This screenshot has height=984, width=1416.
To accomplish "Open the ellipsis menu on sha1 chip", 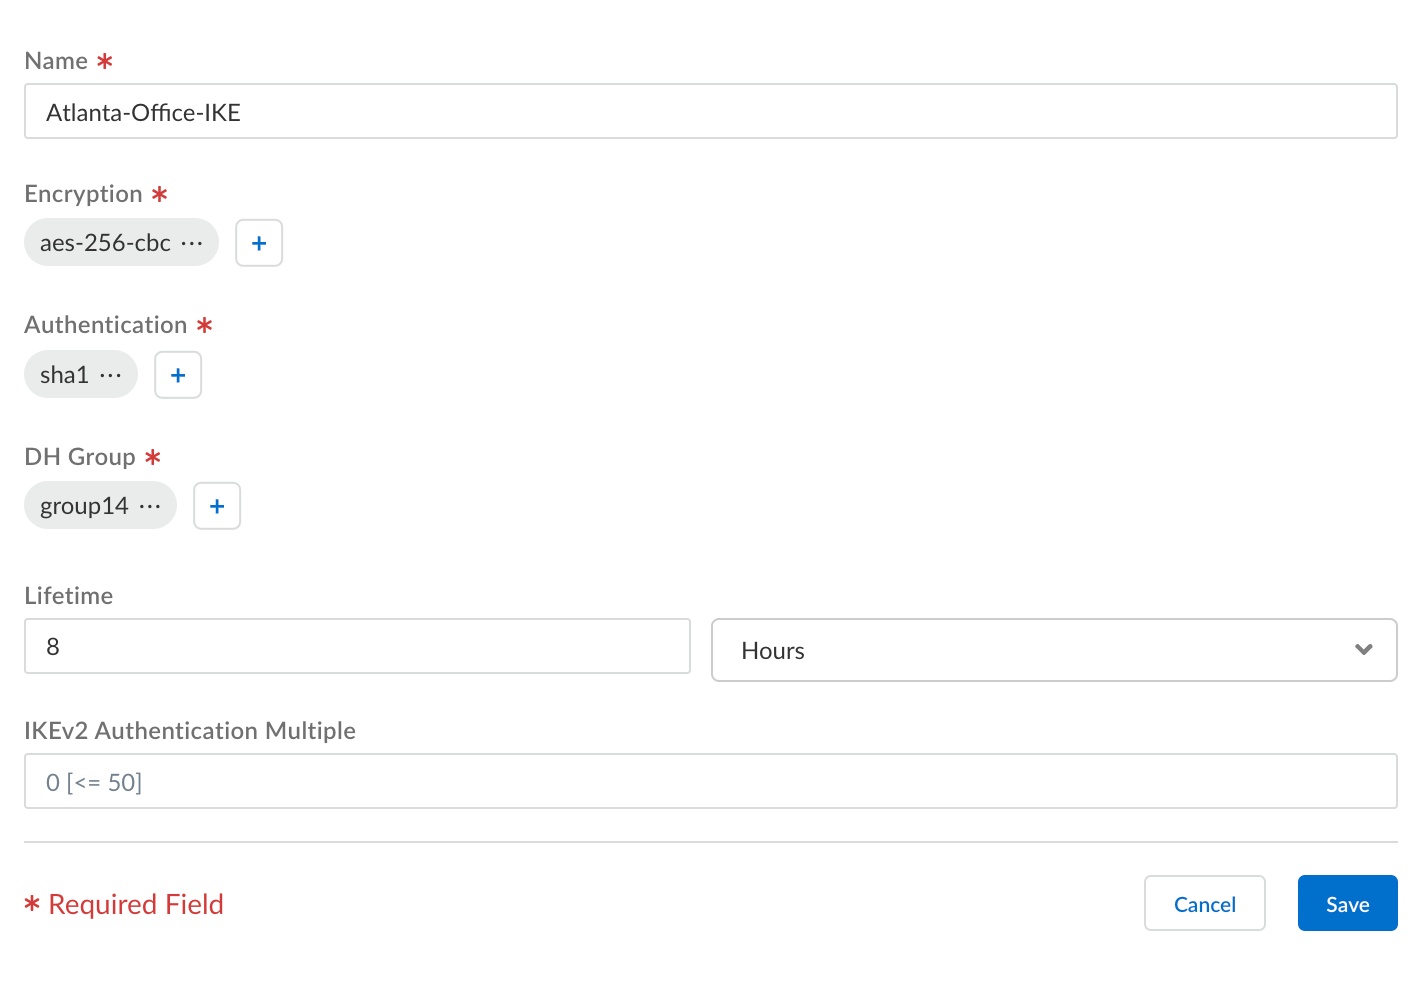I will click(111, 375).
